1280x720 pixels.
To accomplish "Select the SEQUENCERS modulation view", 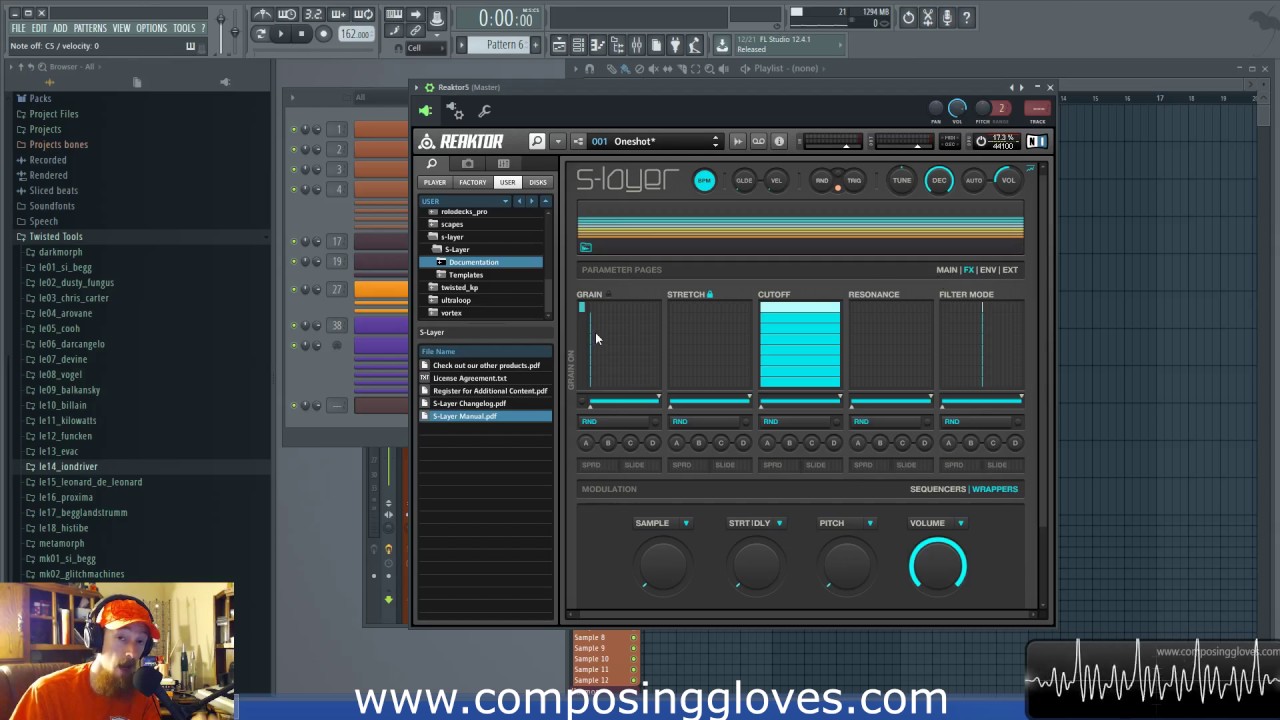I will click(938, 489).
